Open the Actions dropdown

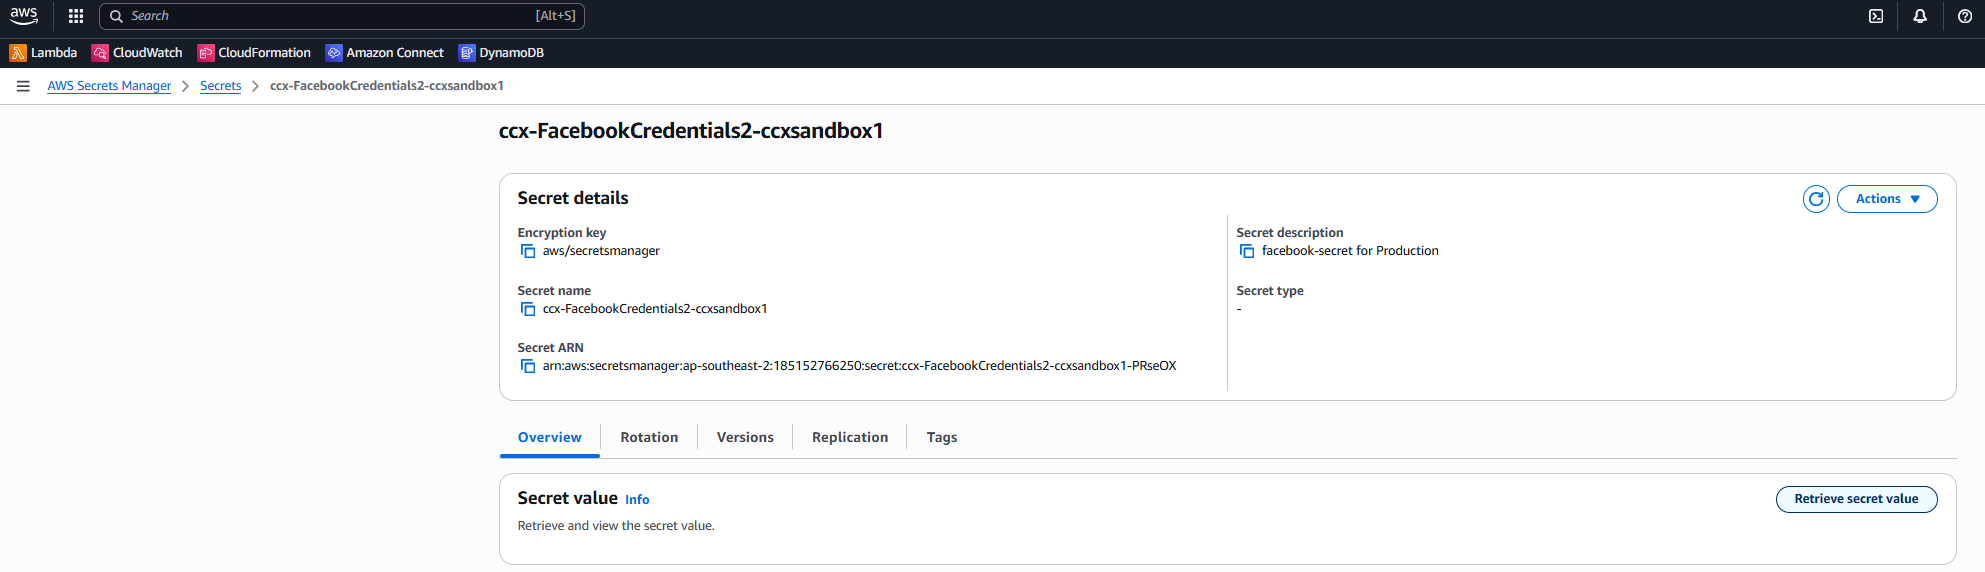tap(1886, 199)
